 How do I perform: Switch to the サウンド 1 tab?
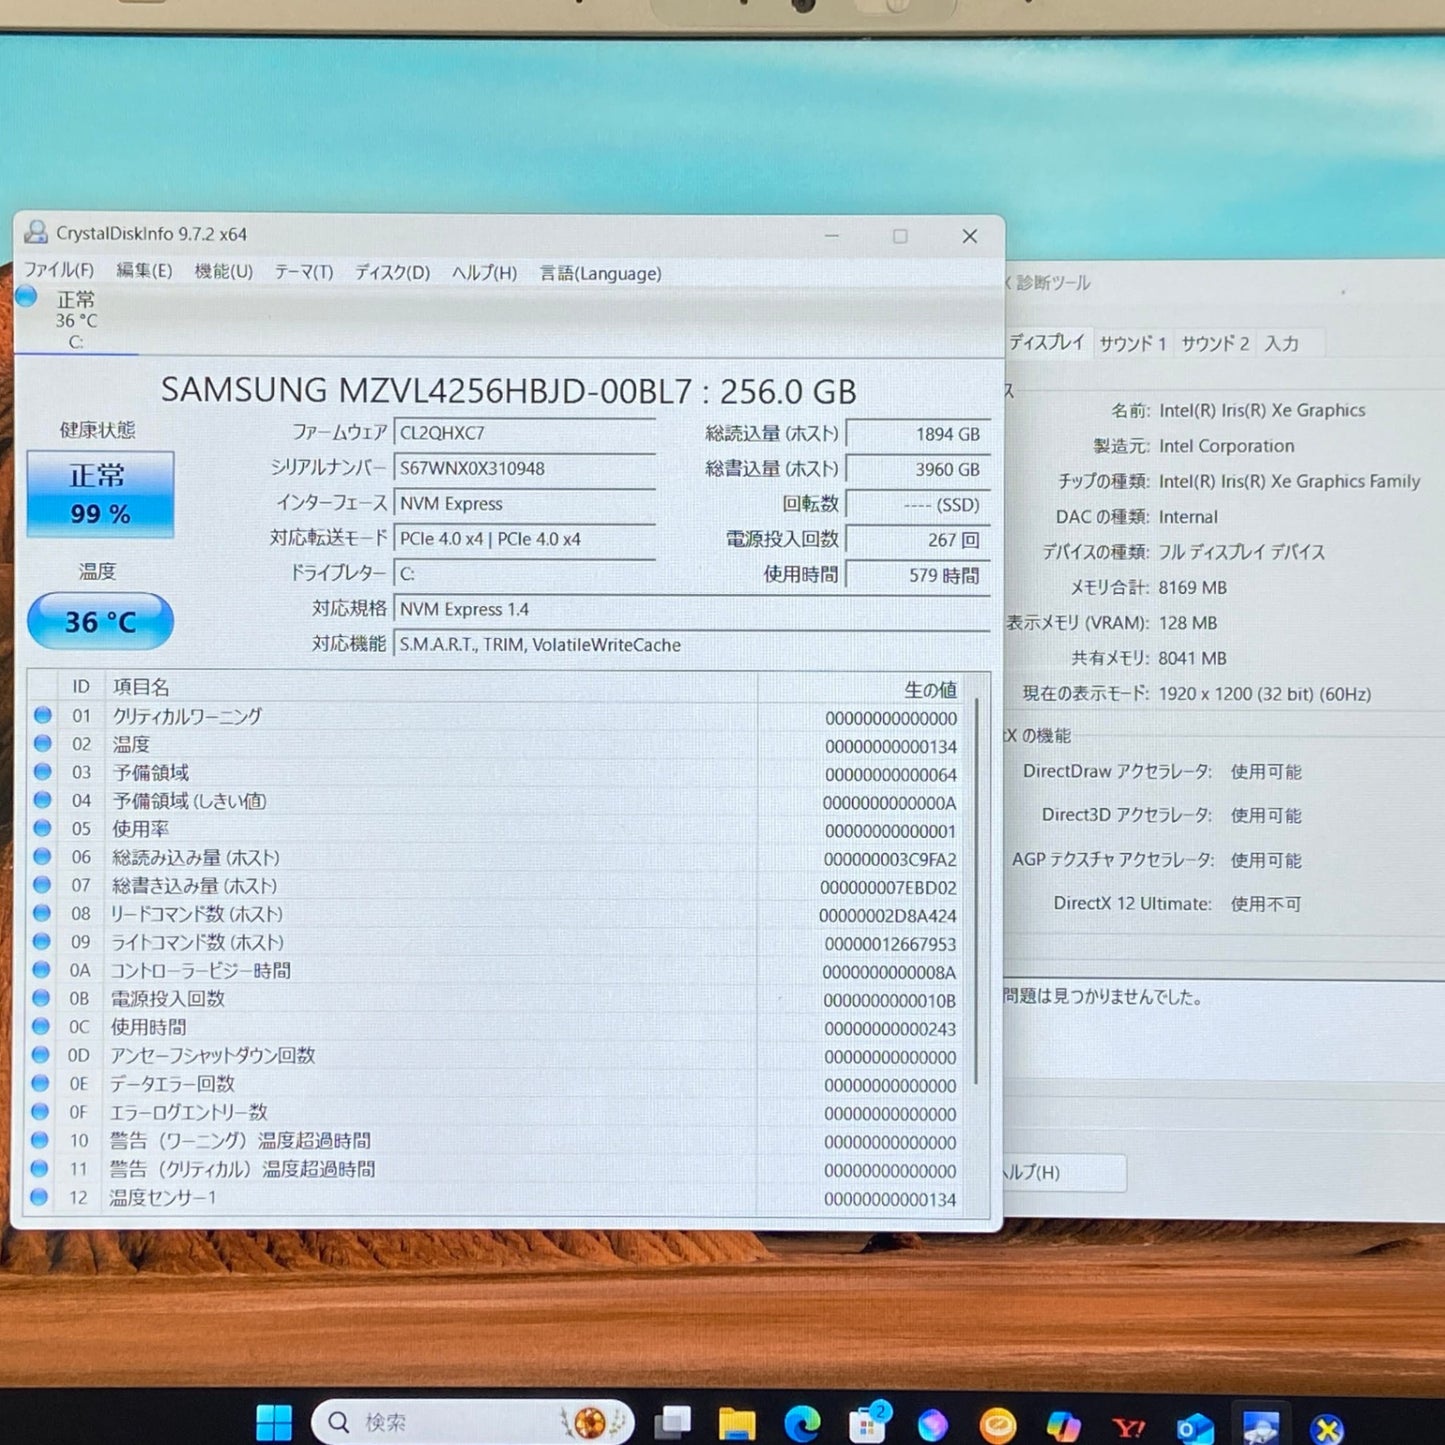click(x=1133, y=343)
